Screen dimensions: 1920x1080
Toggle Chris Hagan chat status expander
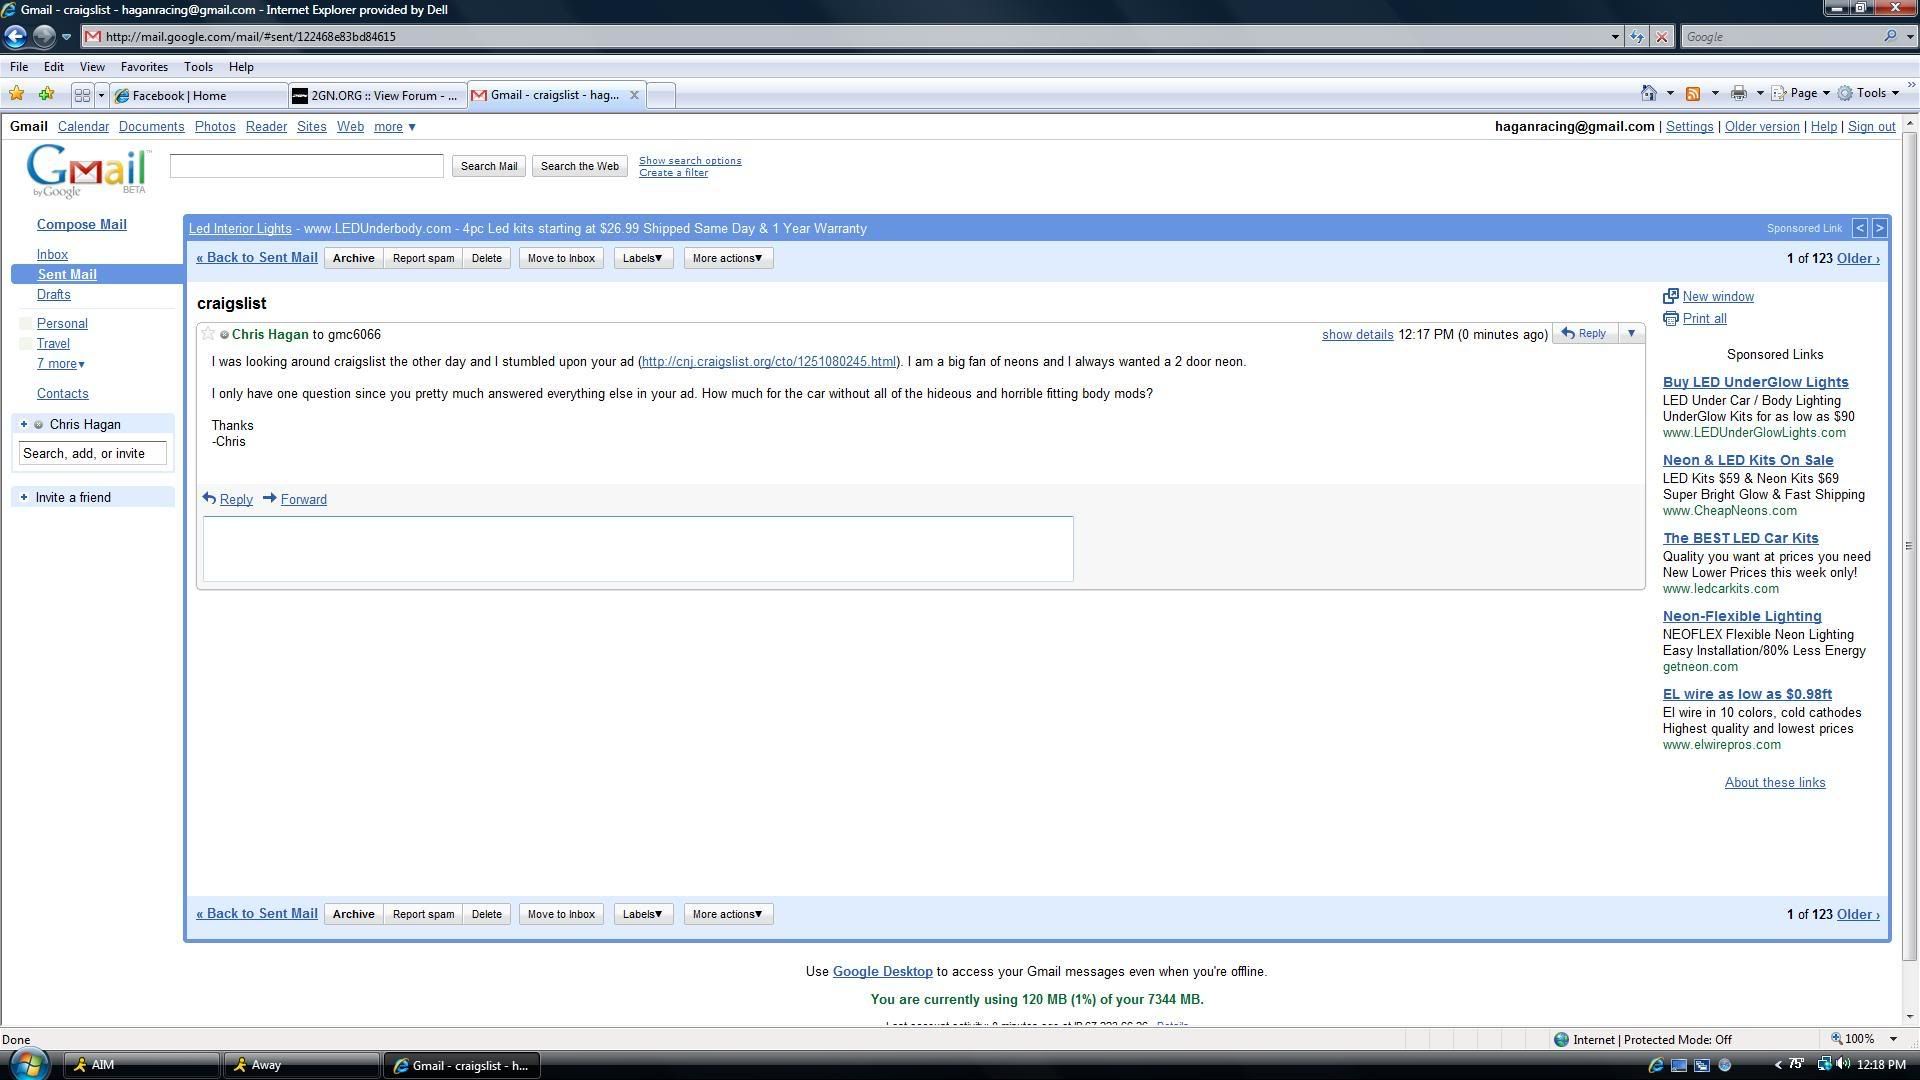(24, 424)
